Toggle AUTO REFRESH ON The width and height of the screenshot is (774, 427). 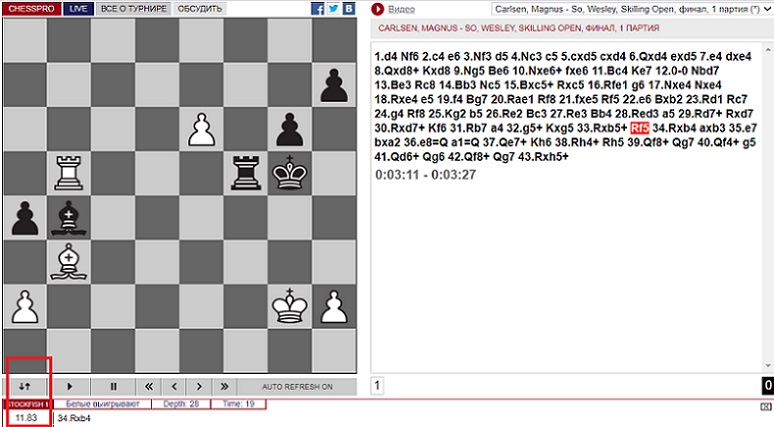click(297, 386)
